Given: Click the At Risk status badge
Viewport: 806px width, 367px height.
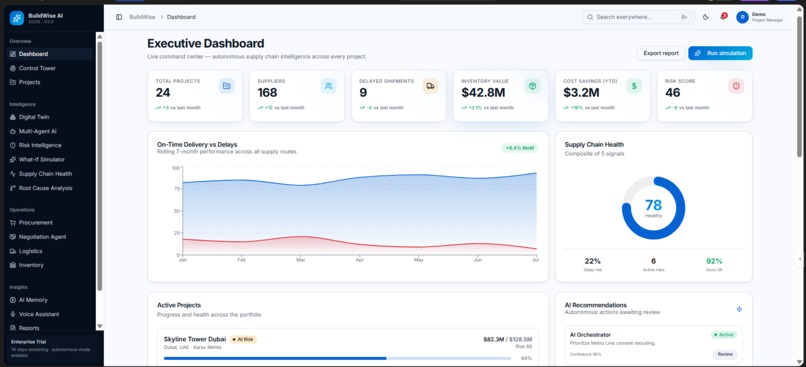Looking at the screenshot, I should [243, 339].
